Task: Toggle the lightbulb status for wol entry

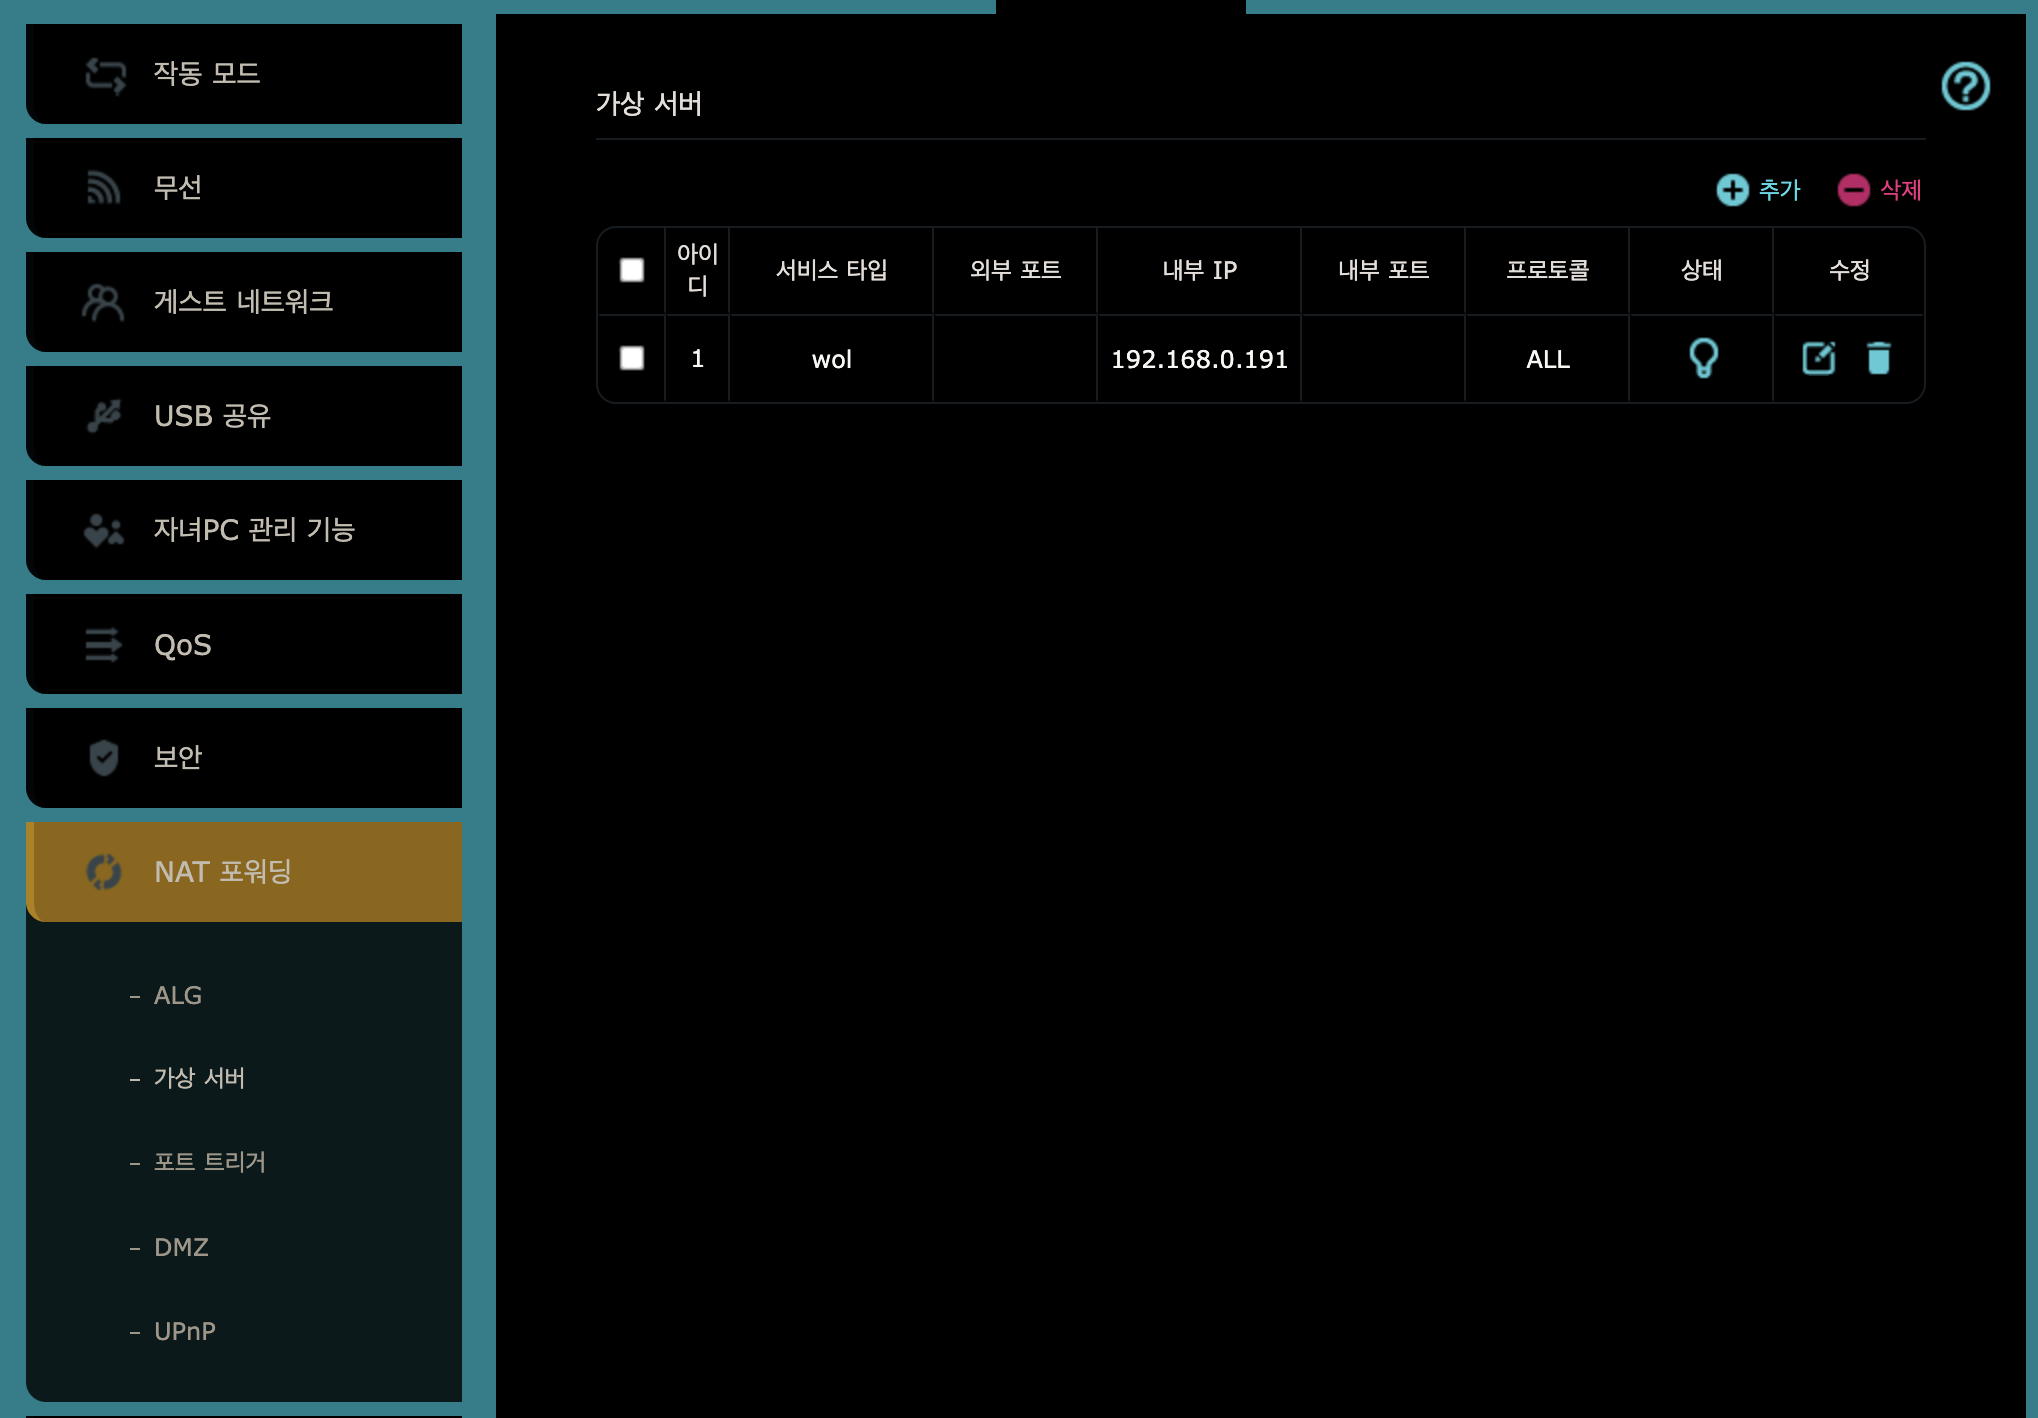Action: click(x=1703, y=358)
